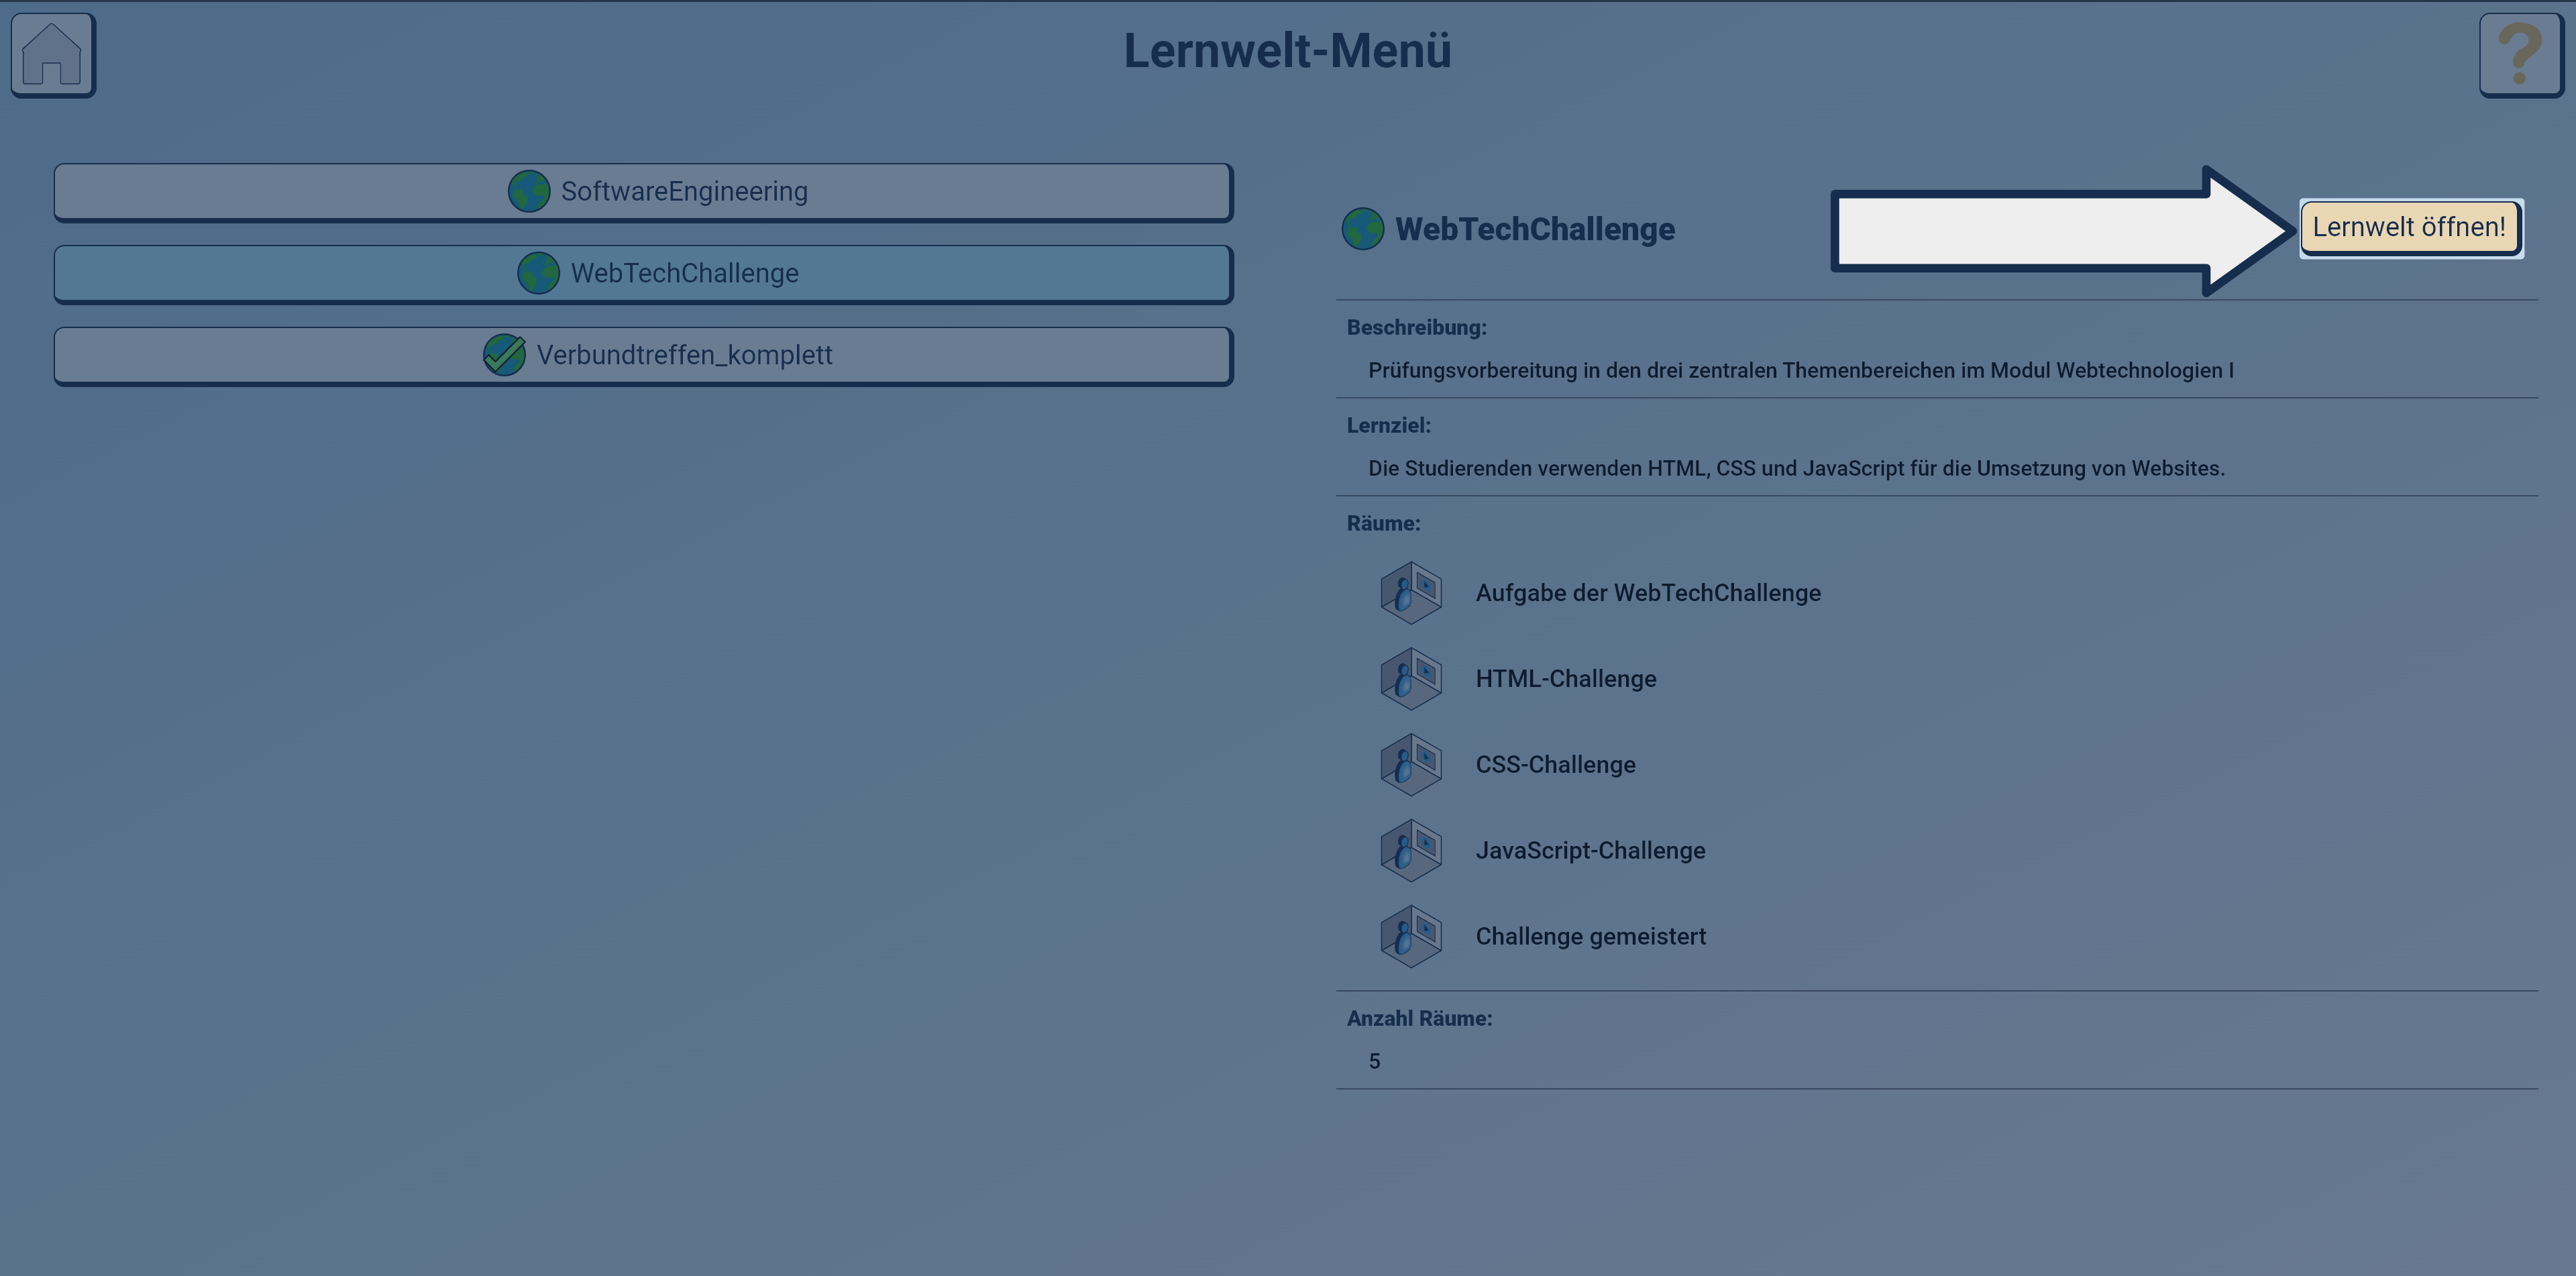Viewport: 2576px width, 1276px height.
Task: Click the globe icon beside SoftwareEngineering
Action: tap(529, 191)
